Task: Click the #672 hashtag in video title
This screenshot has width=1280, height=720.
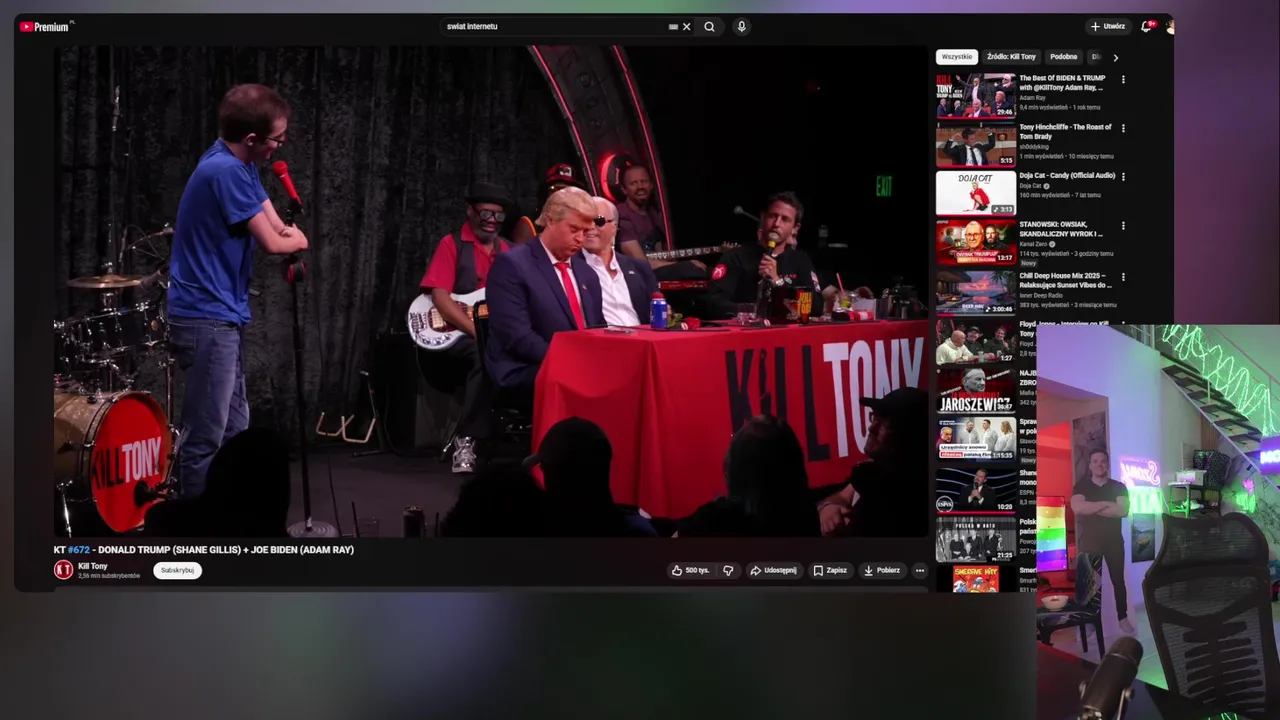Action: pos(78,550)
